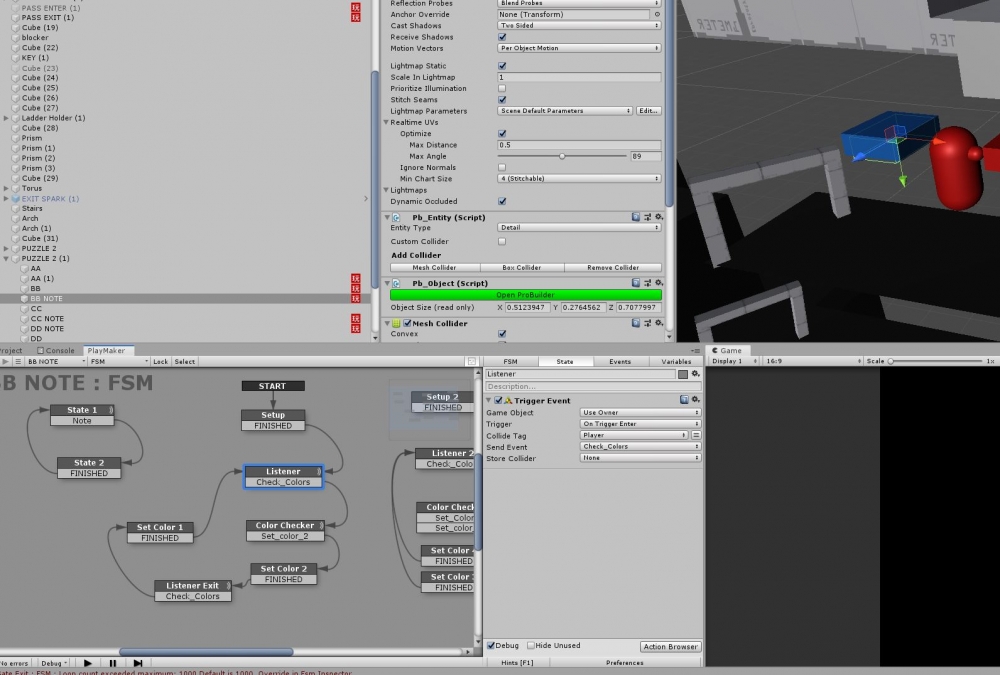Viewport: 1000px width, 675px height.
Task: Open Min Chart Size dropdown
Action: coord(579,179)
